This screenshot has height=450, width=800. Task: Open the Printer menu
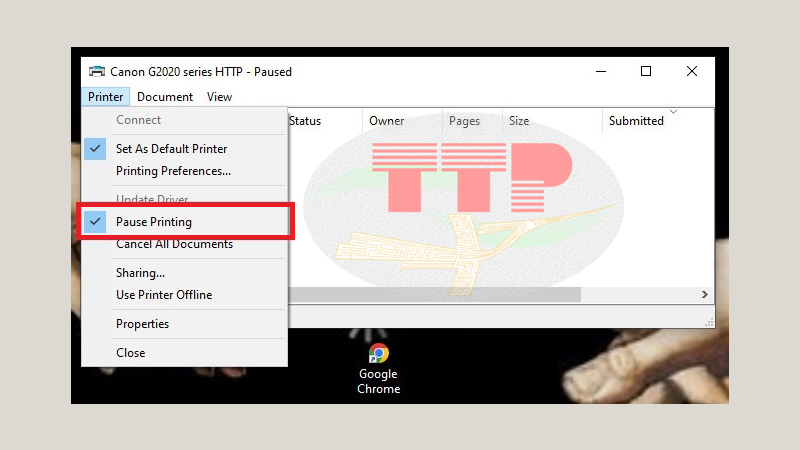click(x=105, y=97)
